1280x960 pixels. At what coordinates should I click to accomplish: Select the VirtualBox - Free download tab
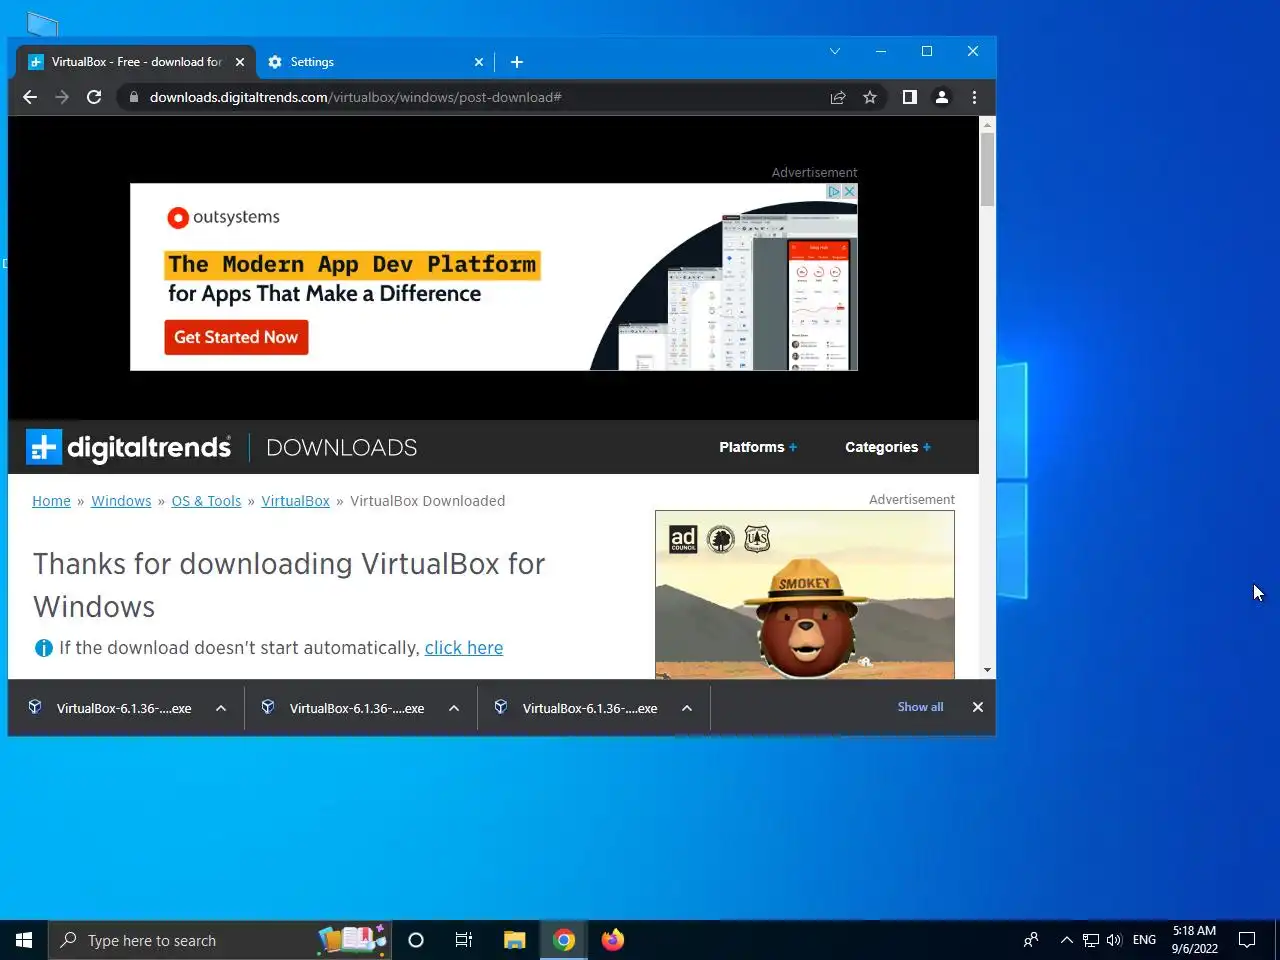137,62
